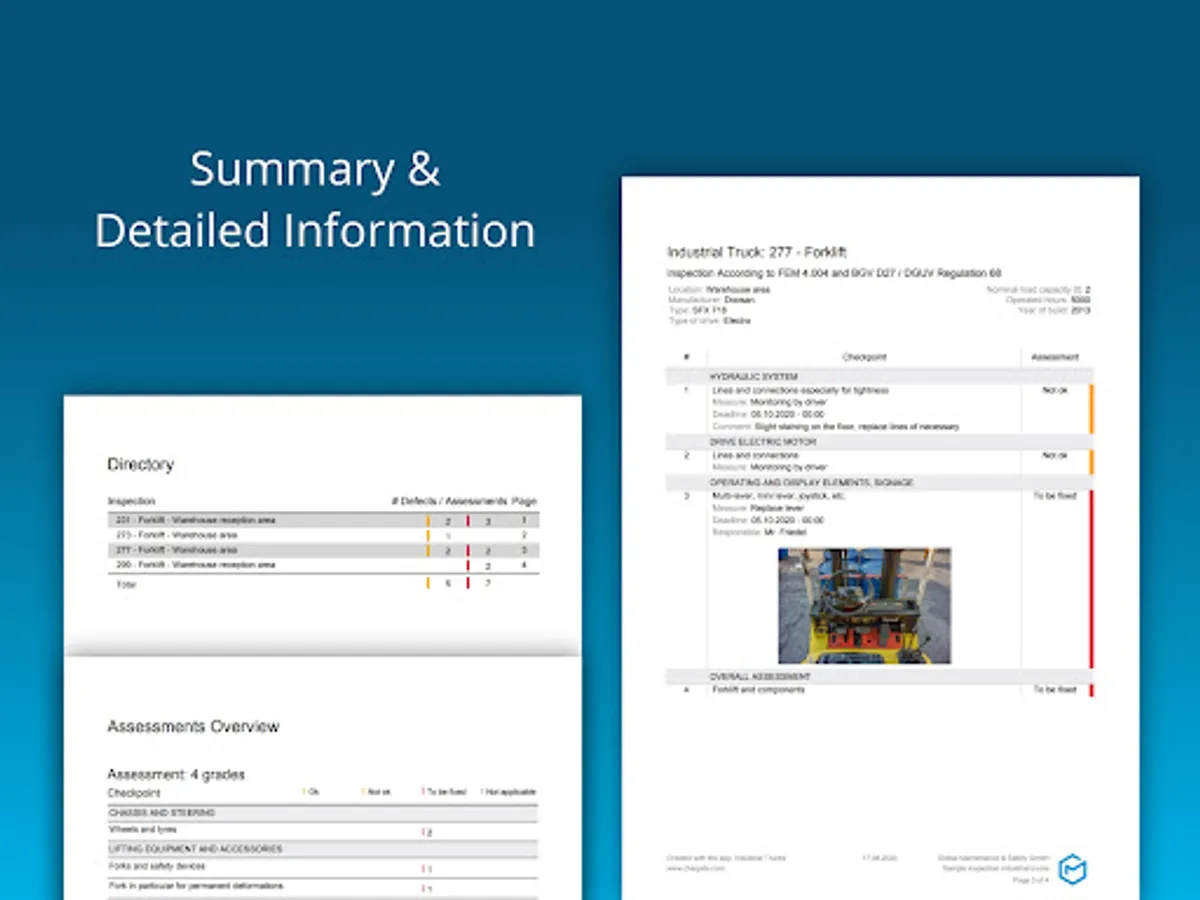Click the 'Checkpoint' column header in the report
The width and height of the screenshot is (1200, 900).
click(x=864, y=357)
